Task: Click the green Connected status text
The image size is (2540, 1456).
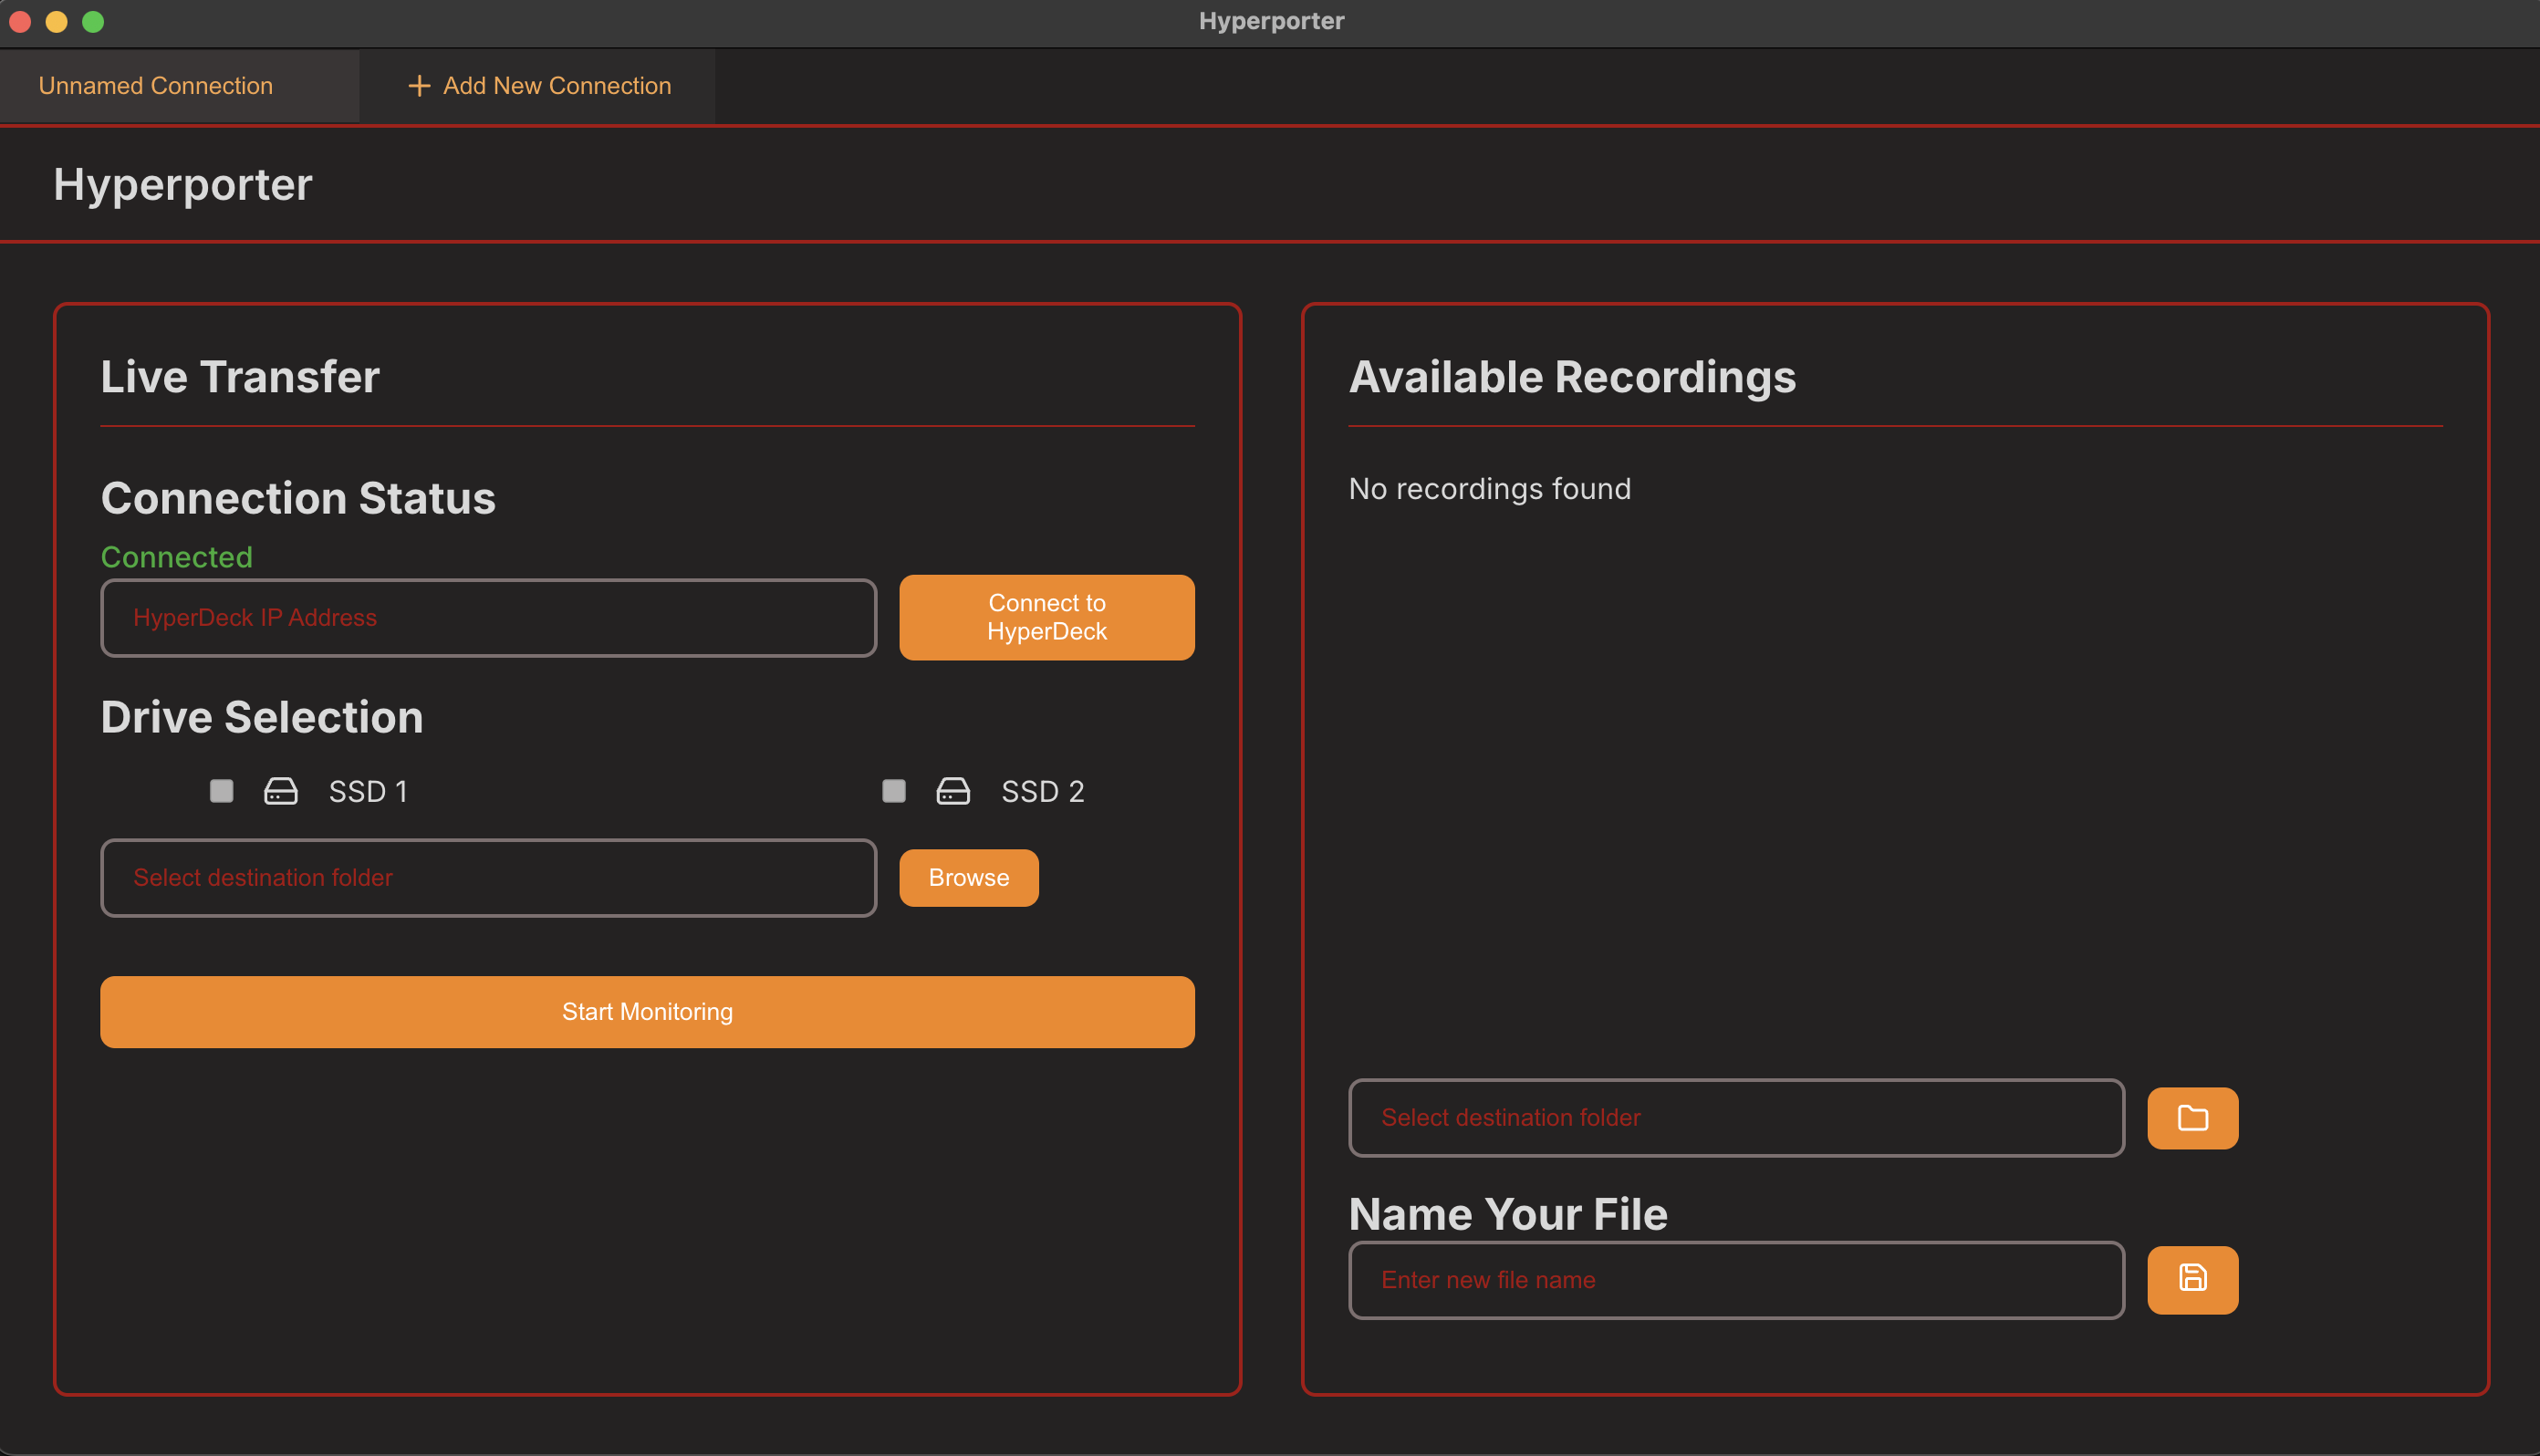Action: 177,557
